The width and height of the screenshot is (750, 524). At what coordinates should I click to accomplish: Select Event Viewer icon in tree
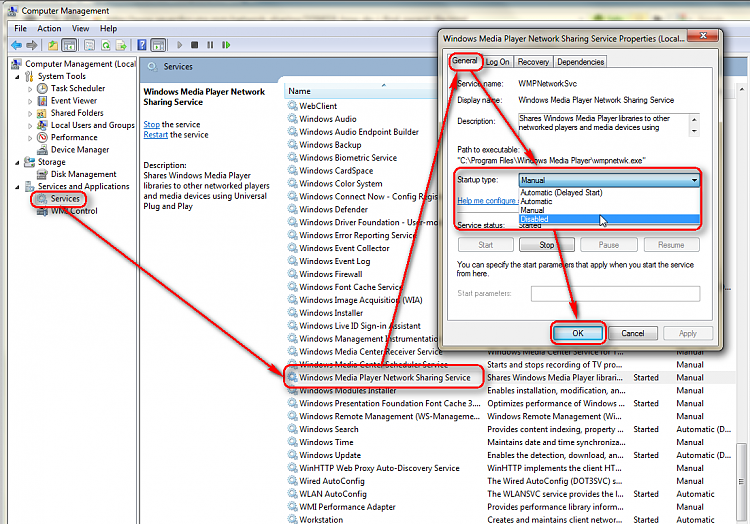pyautogui.click(x=43, y=101)
